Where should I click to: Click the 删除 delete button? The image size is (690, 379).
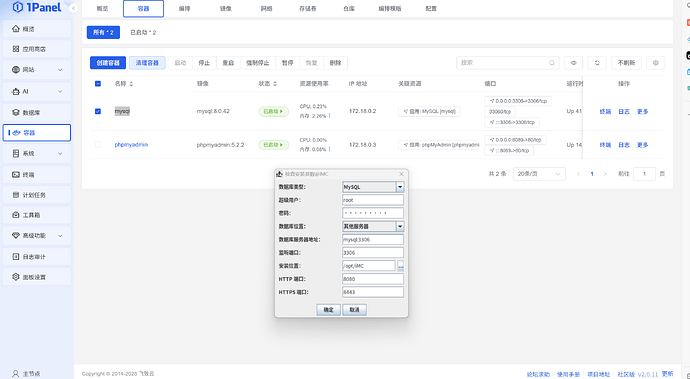coord(335,63)
